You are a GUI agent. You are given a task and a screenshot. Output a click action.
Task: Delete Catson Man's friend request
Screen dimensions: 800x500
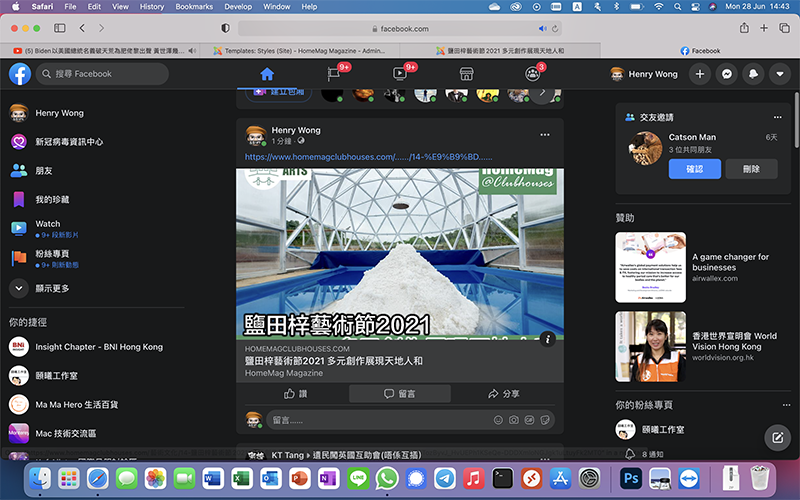(x=751, y=169)
